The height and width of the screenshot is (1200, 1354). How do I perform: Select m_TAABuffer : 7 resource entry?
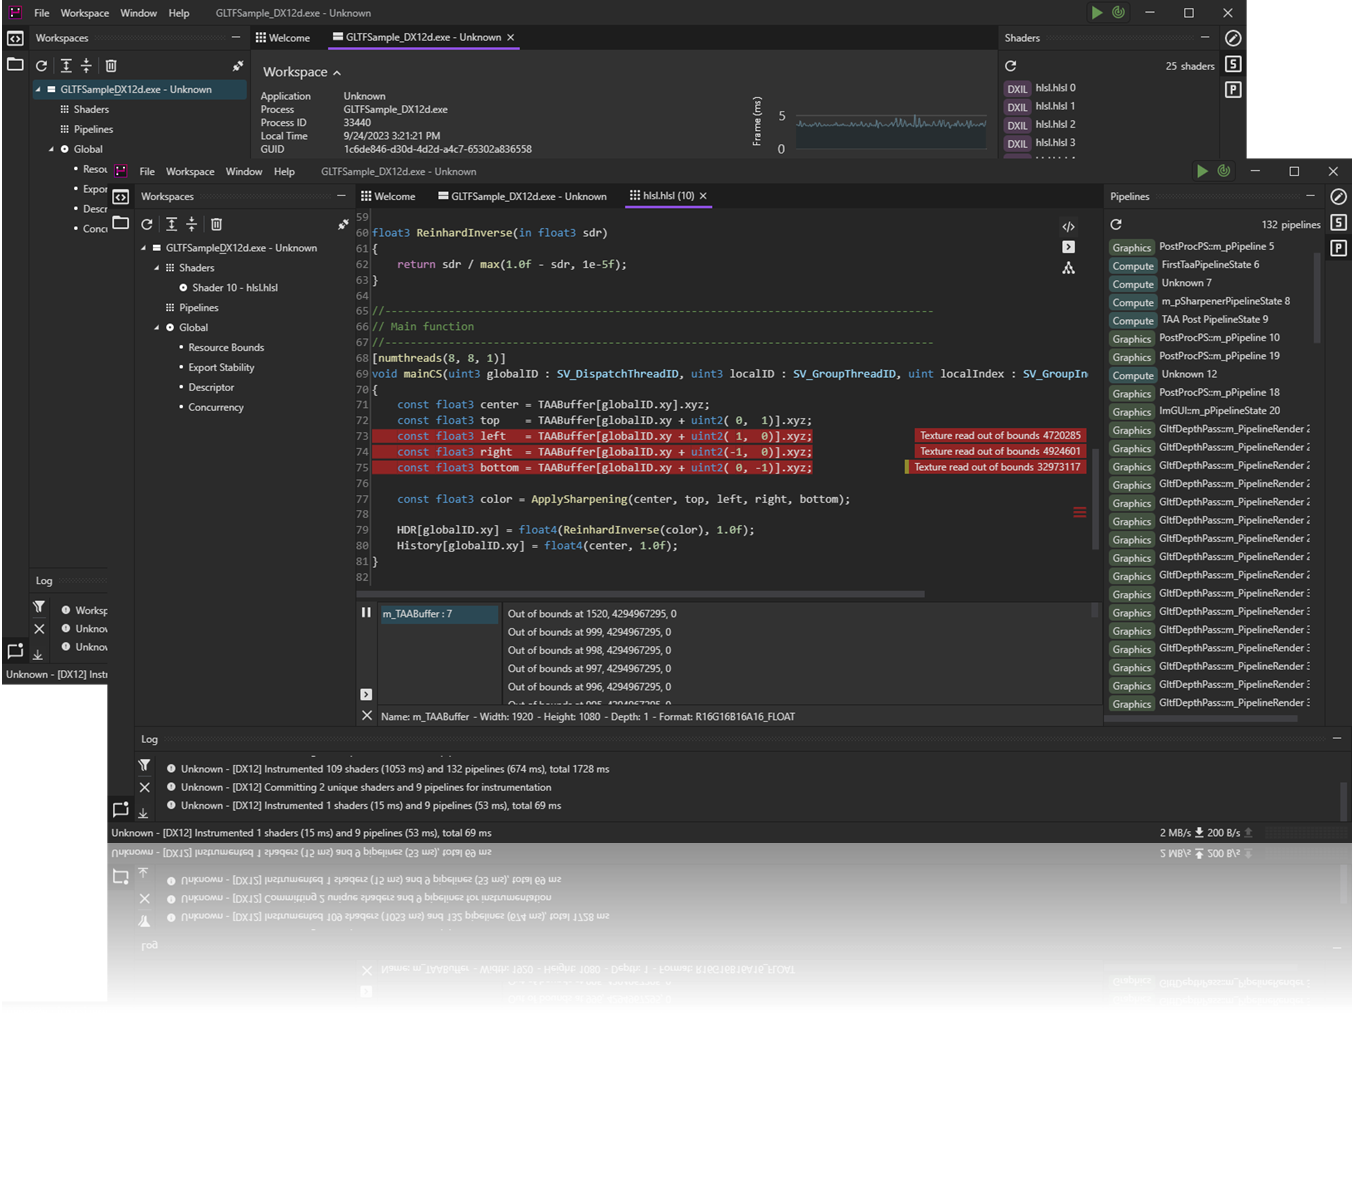click(437, 614)
